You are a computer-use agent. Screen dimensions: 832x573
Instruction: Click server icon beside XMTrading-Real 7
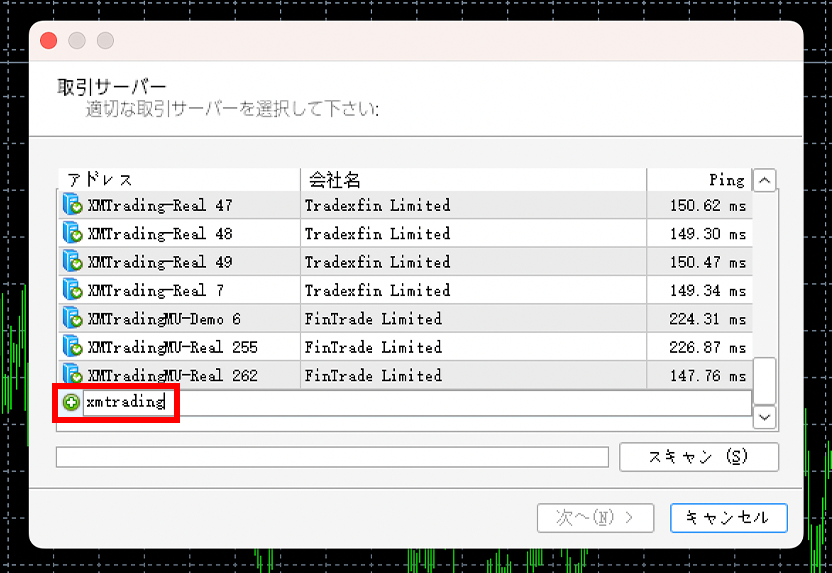click(x=72, y=291)
